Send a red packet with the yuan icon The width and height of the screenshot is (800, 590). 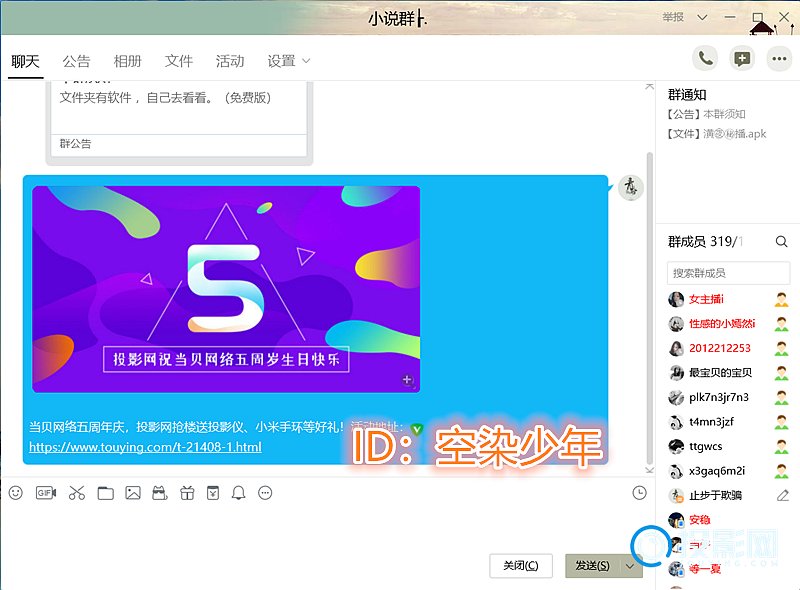(x=213, y=493)
